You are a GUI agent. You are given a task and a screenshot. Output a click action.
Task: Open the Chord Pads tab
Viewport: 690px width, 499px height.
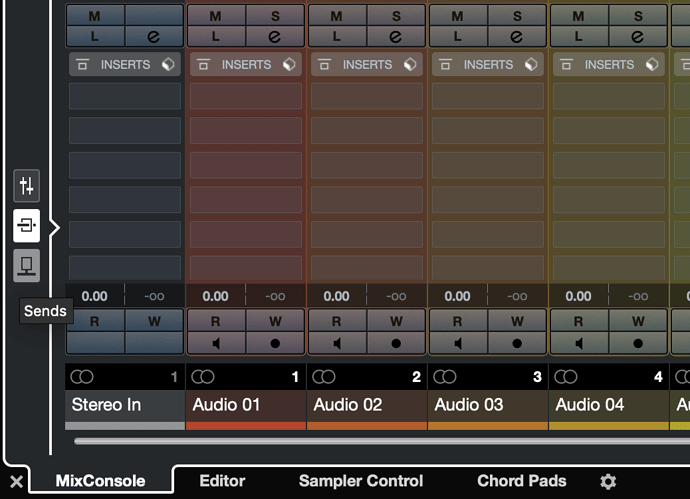pos(522,481)
